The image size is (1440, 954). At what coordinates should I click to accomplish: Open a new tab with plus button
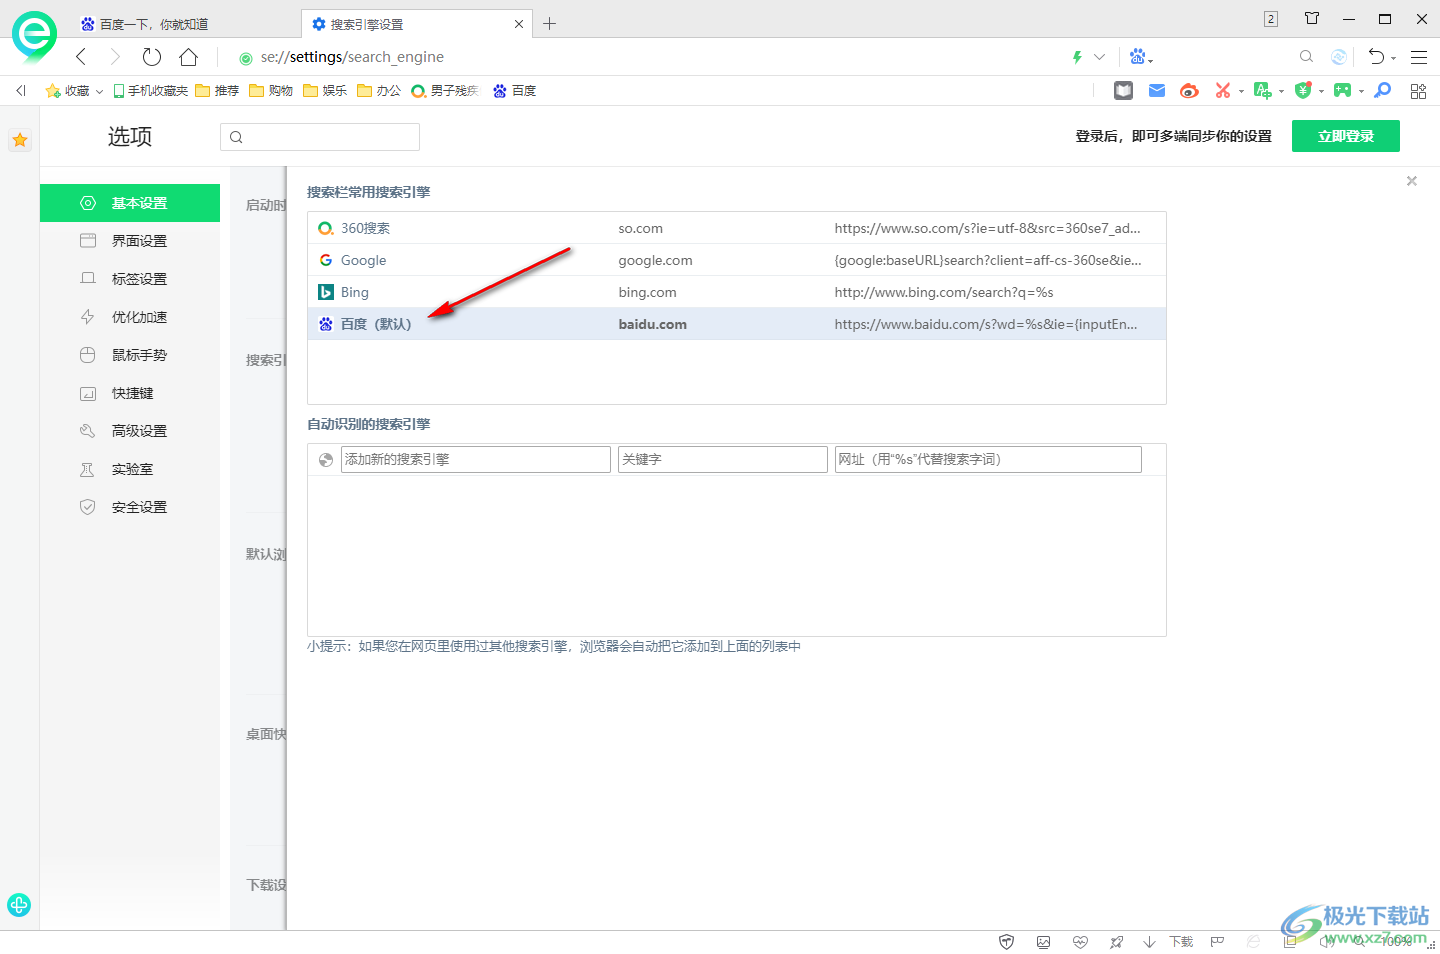tap(549, 24)
